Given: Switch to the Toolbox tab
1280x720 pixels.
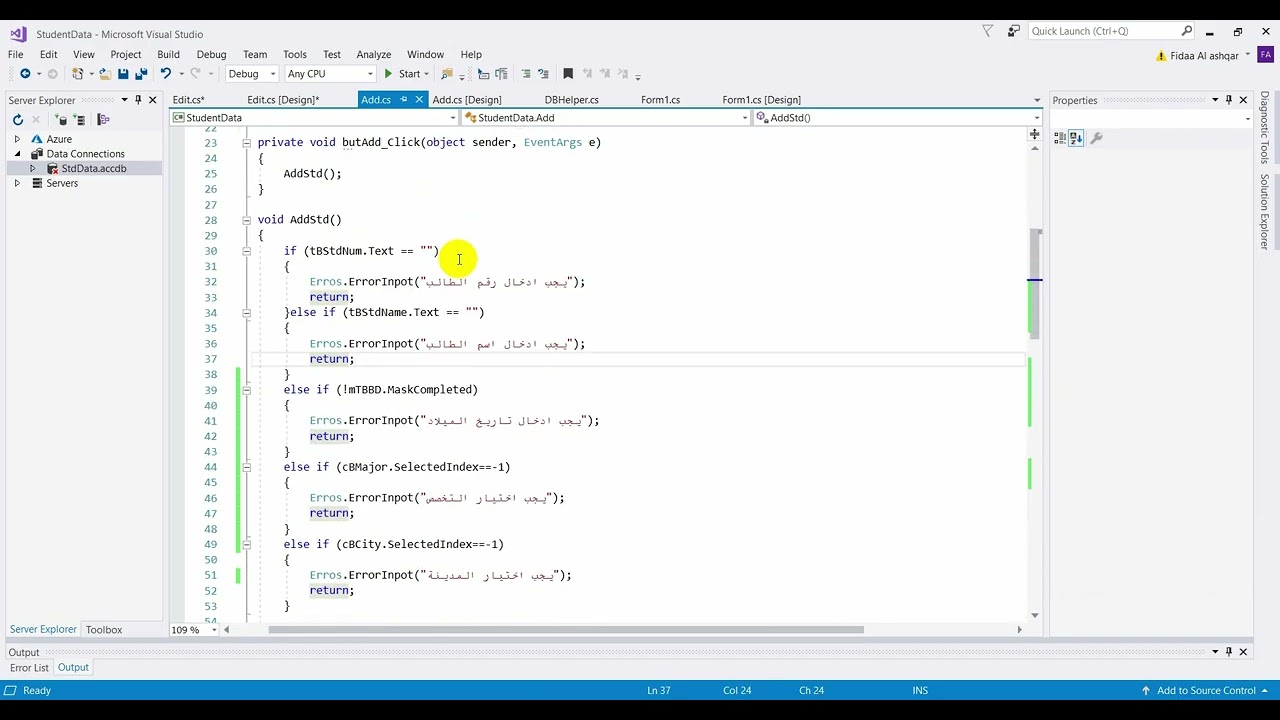Looking at the screenshot, I should click(x=104, y=630).
